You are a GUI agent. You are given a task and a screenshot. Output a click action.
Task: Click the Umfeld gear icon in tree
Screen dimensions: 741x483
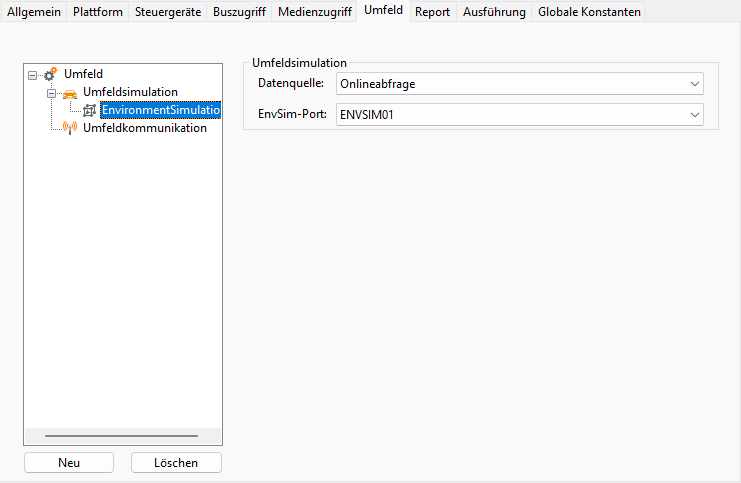click(51, 74)
